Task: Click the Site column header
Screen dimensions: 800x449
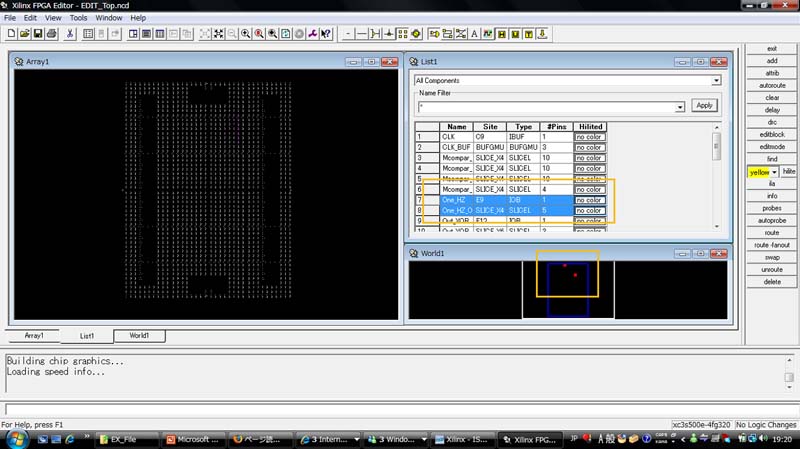Action: [x=490, y=127]
